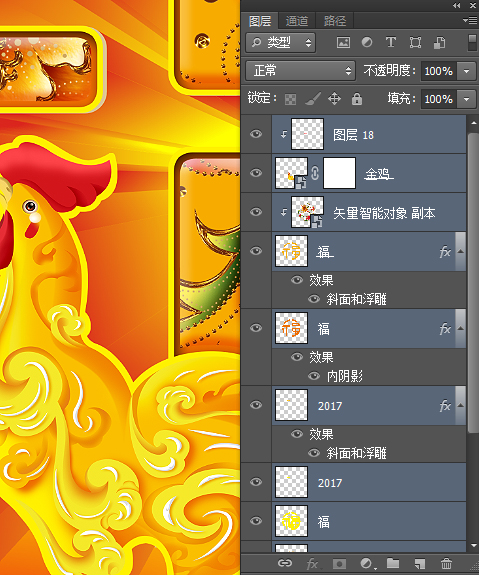Click the 不透明度 value field
The height and width of the screenshot is (575, 479).
pyautogui.click(x=439, y=71)
